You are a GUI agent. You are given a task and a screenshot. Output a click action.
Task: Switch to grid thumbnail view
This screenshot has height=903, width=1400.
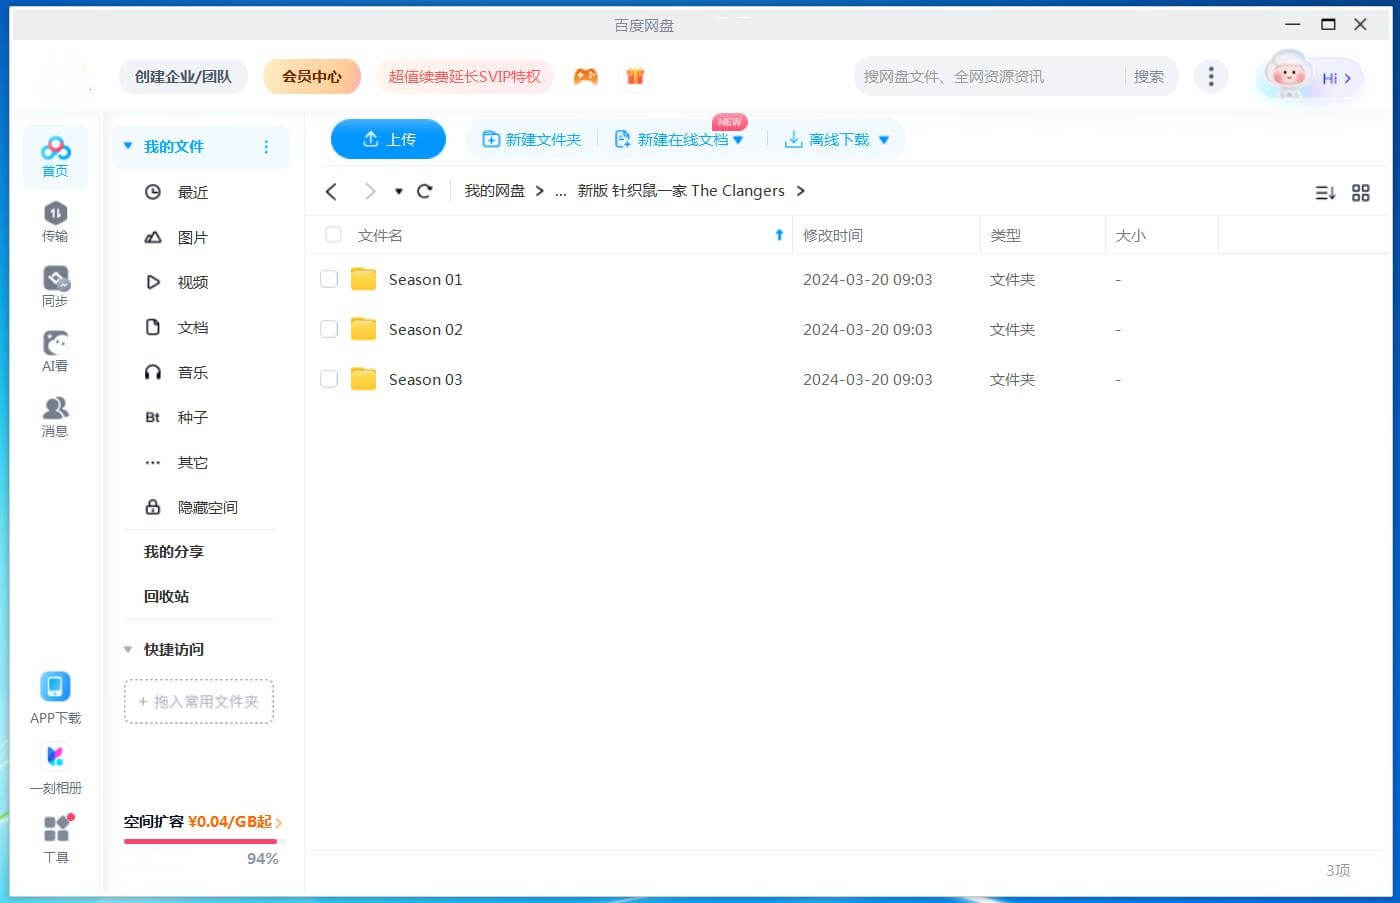(1360, 193)
